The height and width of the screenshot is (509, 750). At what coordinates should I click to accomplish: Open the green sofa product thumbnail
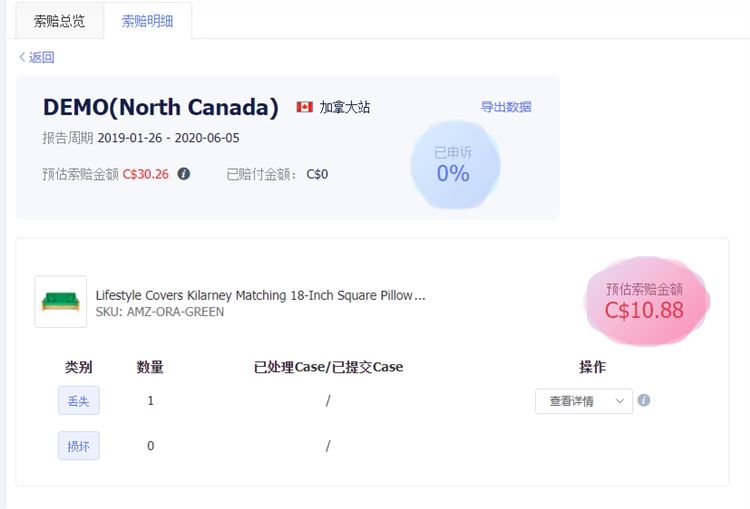click(61, 301)
